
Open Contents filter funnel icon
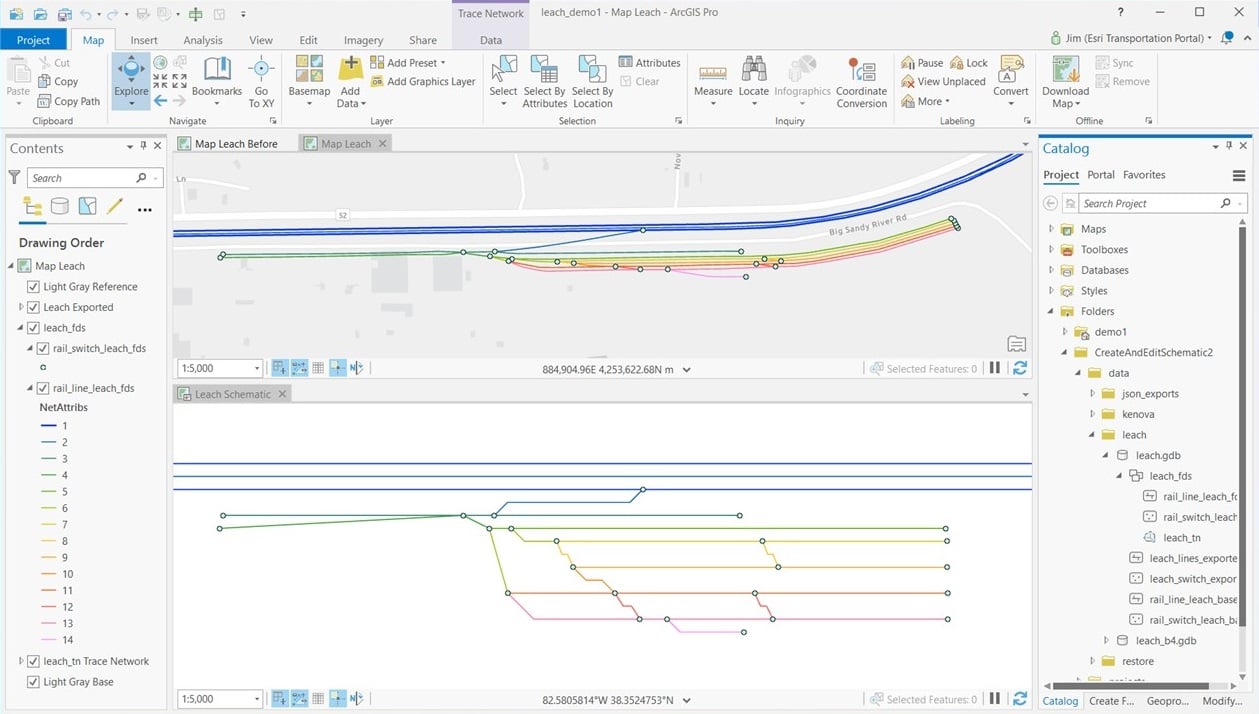(14, 177)
